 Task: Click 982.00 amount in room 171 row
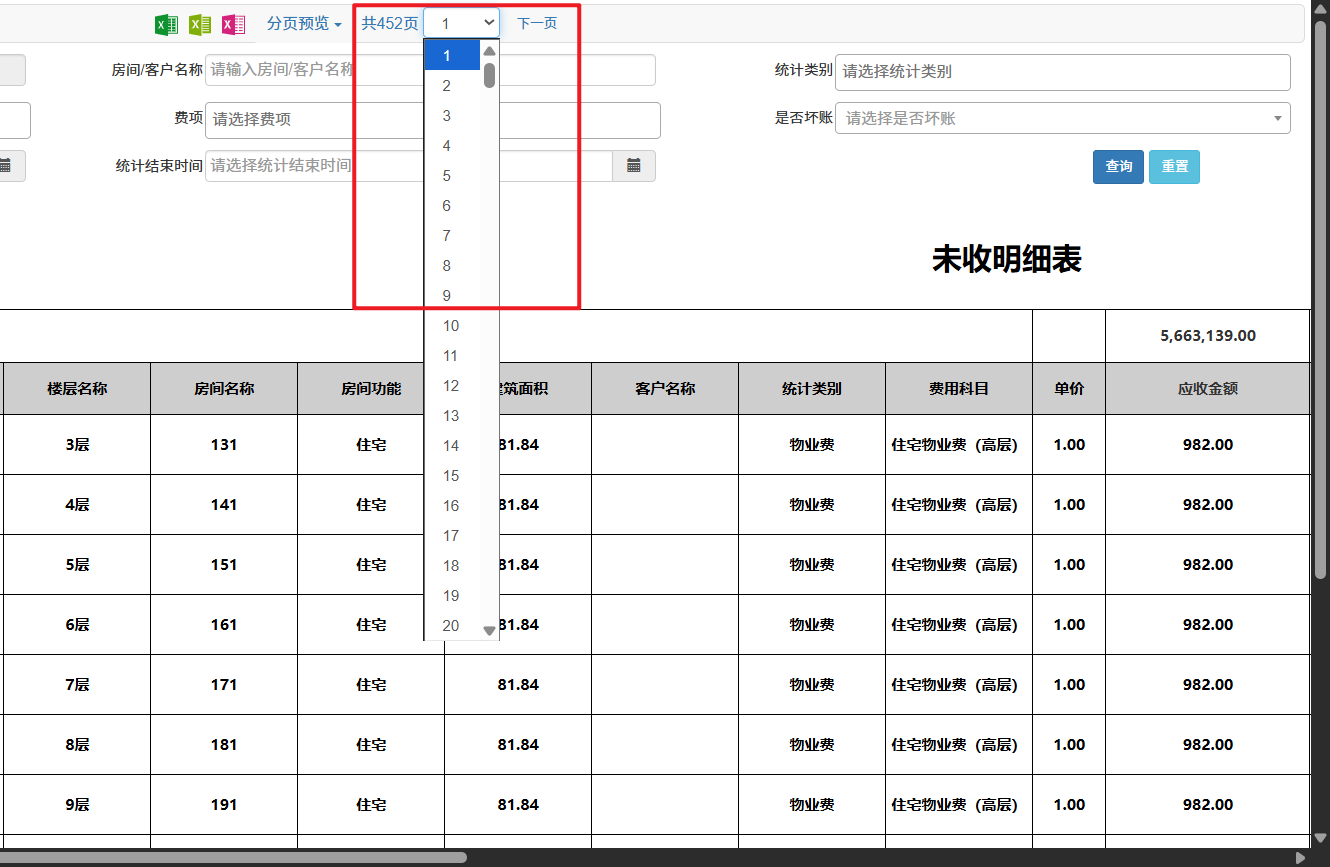point(1208,684)
